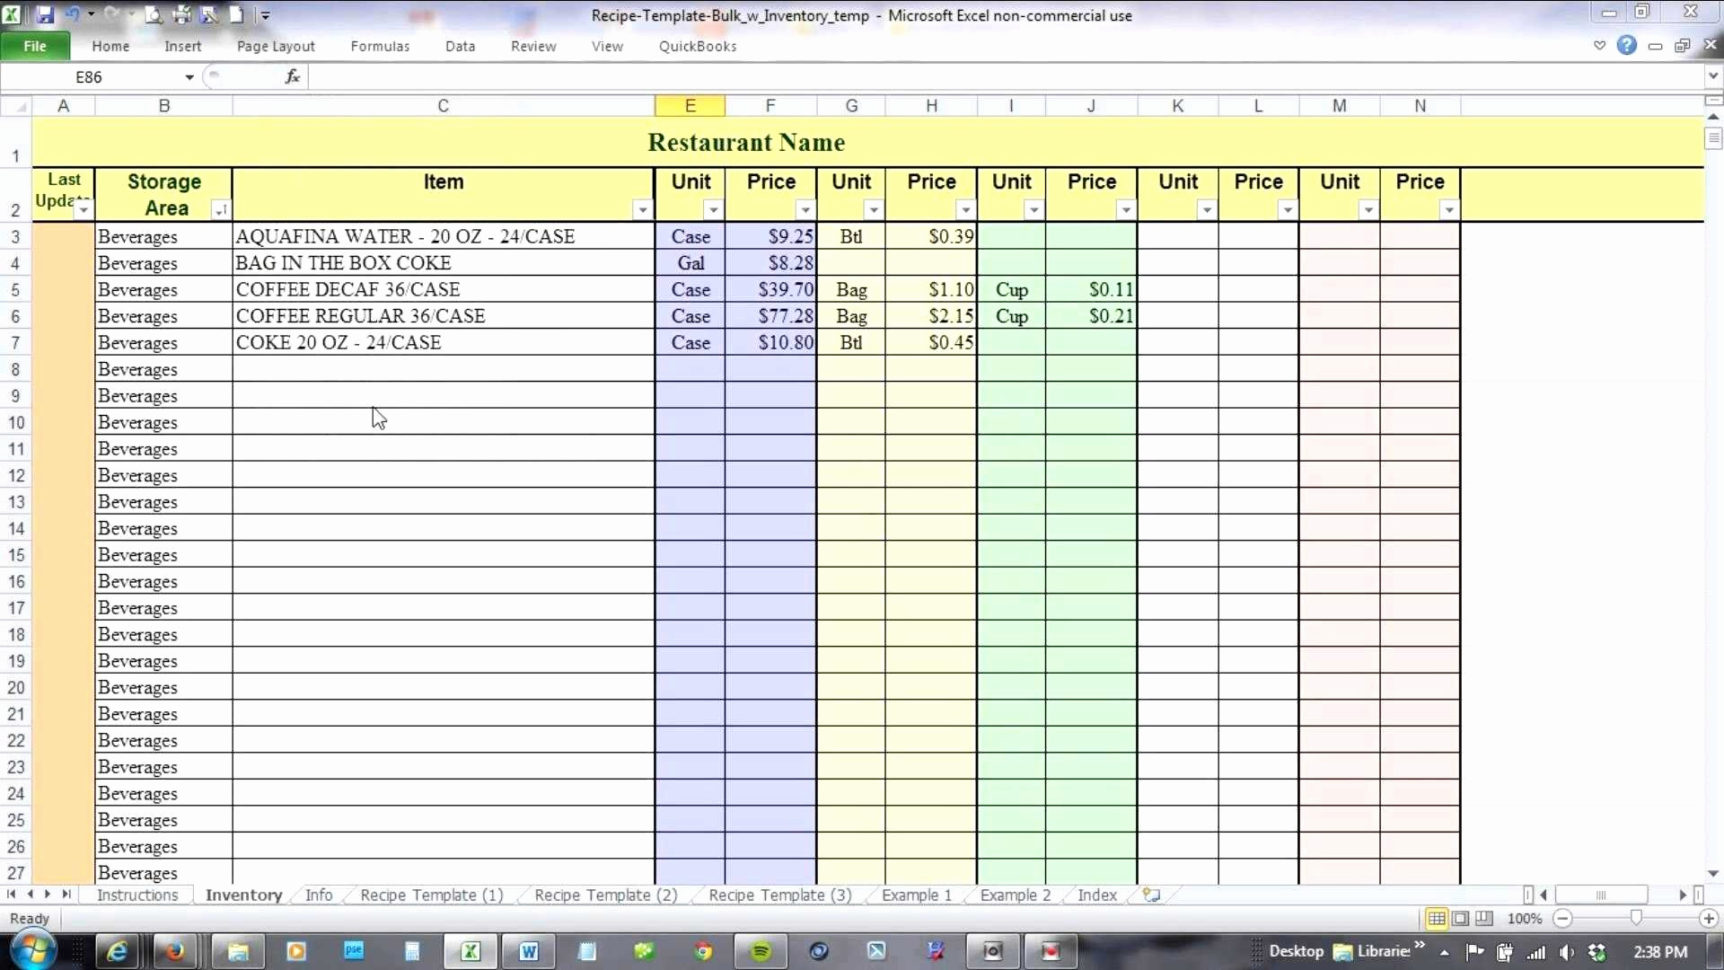The image size is (1724, 970).
Task: Click the Page Layout view icon in status bar
Action: [1461, 918]
